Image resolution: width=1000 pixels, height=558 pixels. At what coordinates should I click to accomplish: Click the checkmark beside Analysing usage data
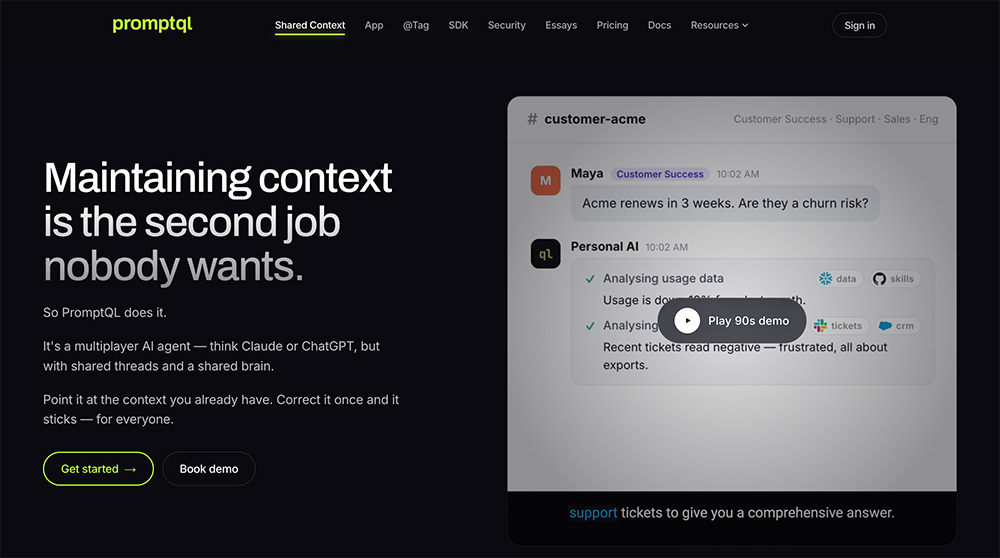pos(590,279)
